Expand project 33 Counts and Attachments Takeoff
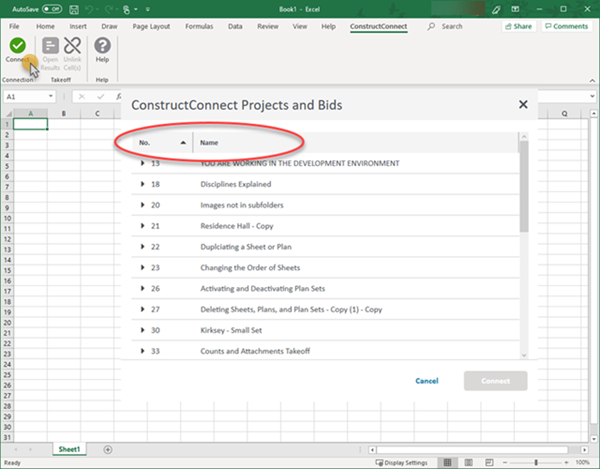The height and width of the screenshot is (469, 600). point(142,351)
